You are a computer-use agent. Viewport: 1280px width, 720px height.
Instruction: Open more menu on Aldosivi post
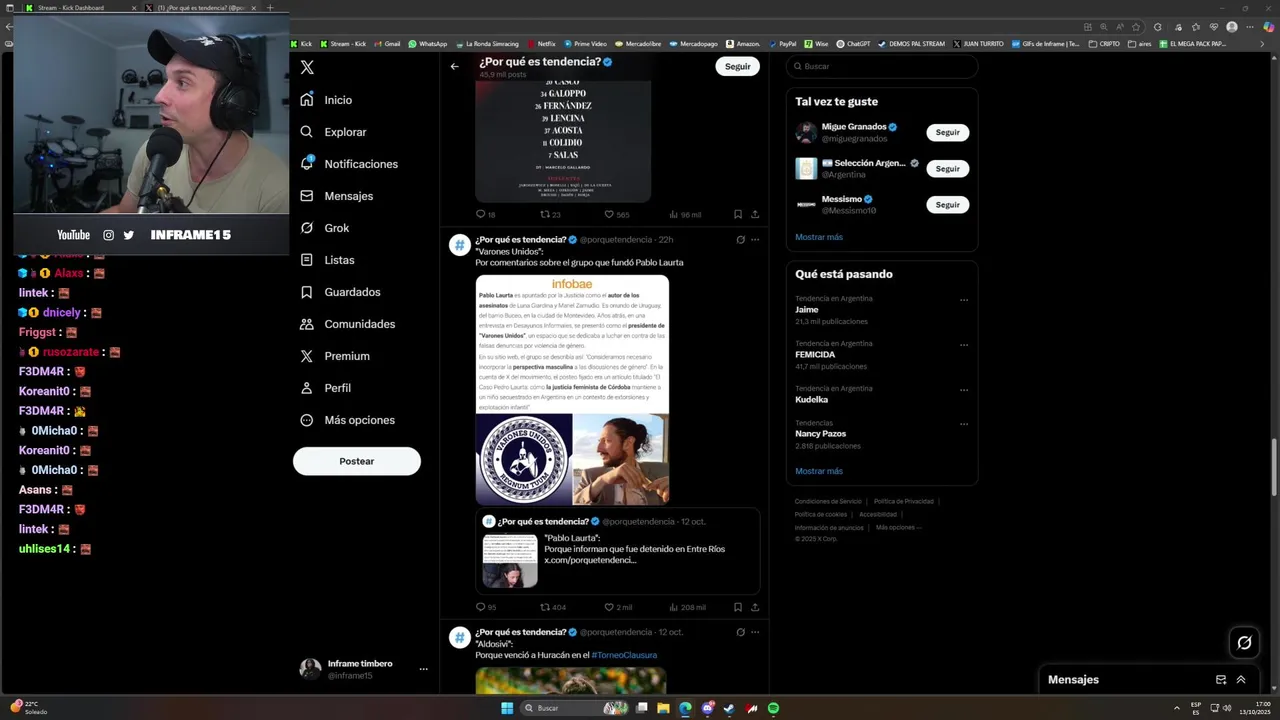755,632
